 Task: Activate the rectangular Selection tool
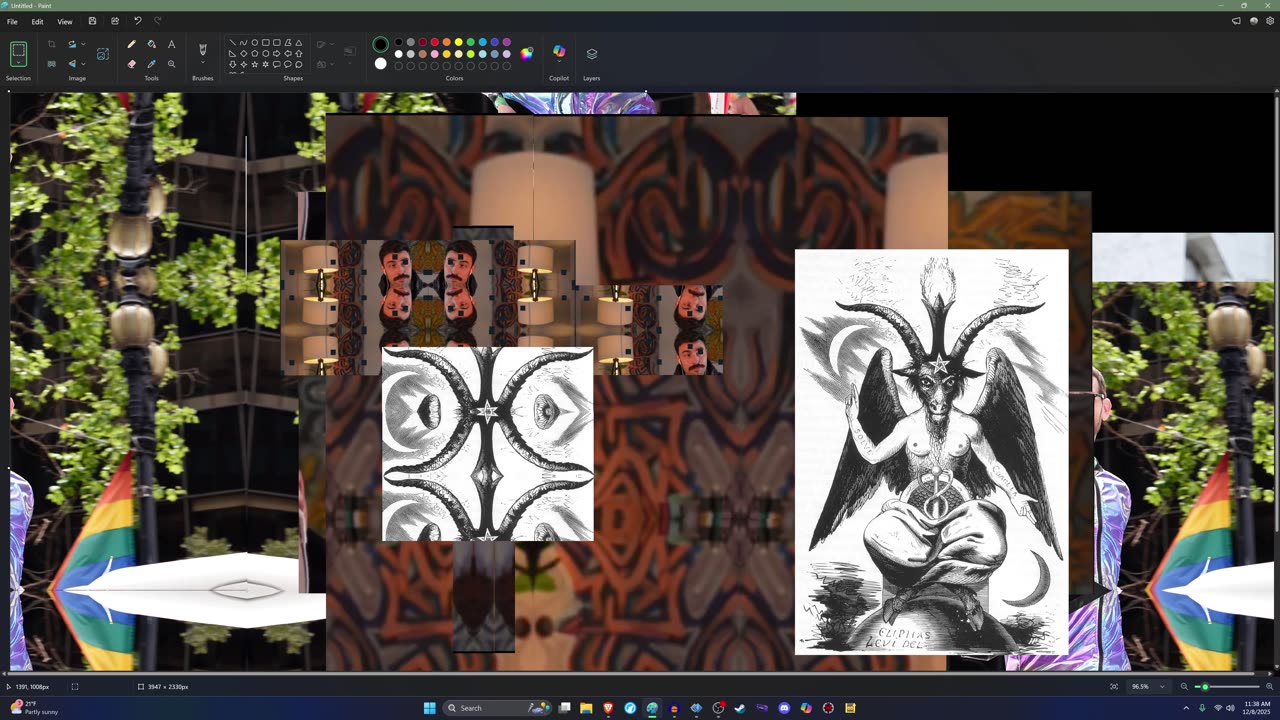18,49
